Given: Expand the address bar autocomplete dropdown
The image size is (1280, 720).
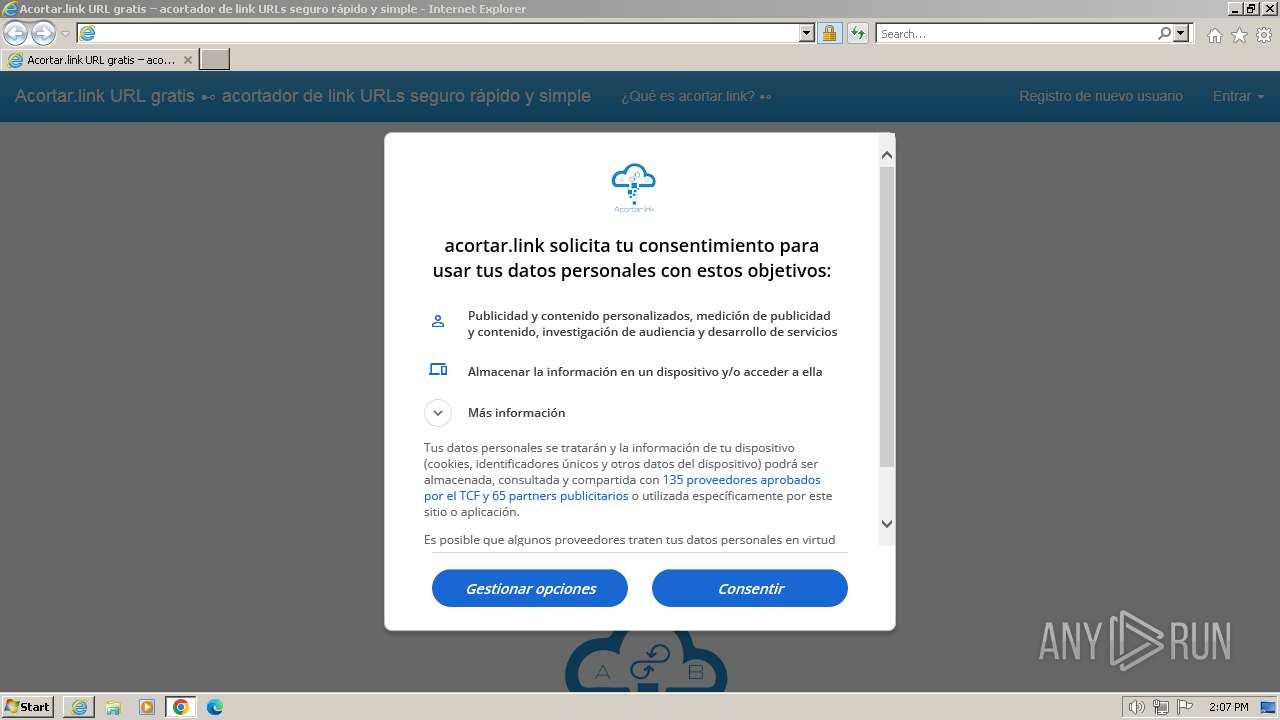Looking at the screenshot, I should pyautogui.click(x=807, y=33).
